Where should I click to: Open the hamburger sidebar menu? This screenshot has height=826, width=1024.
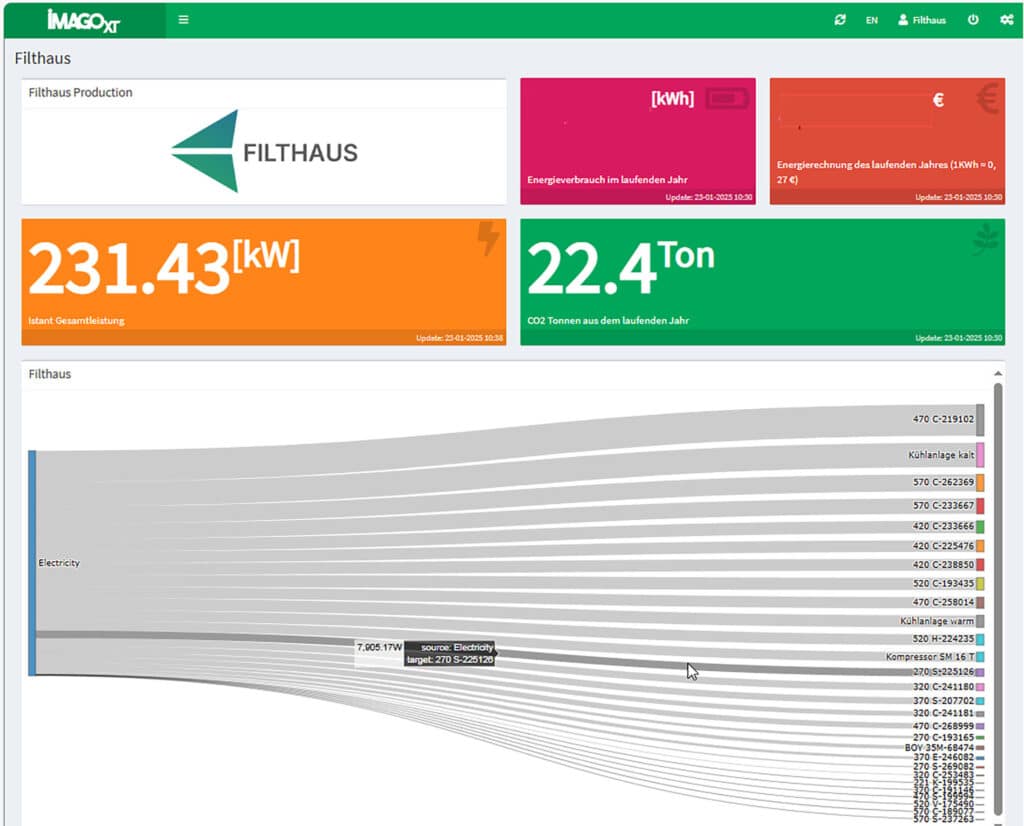point(183,19)
